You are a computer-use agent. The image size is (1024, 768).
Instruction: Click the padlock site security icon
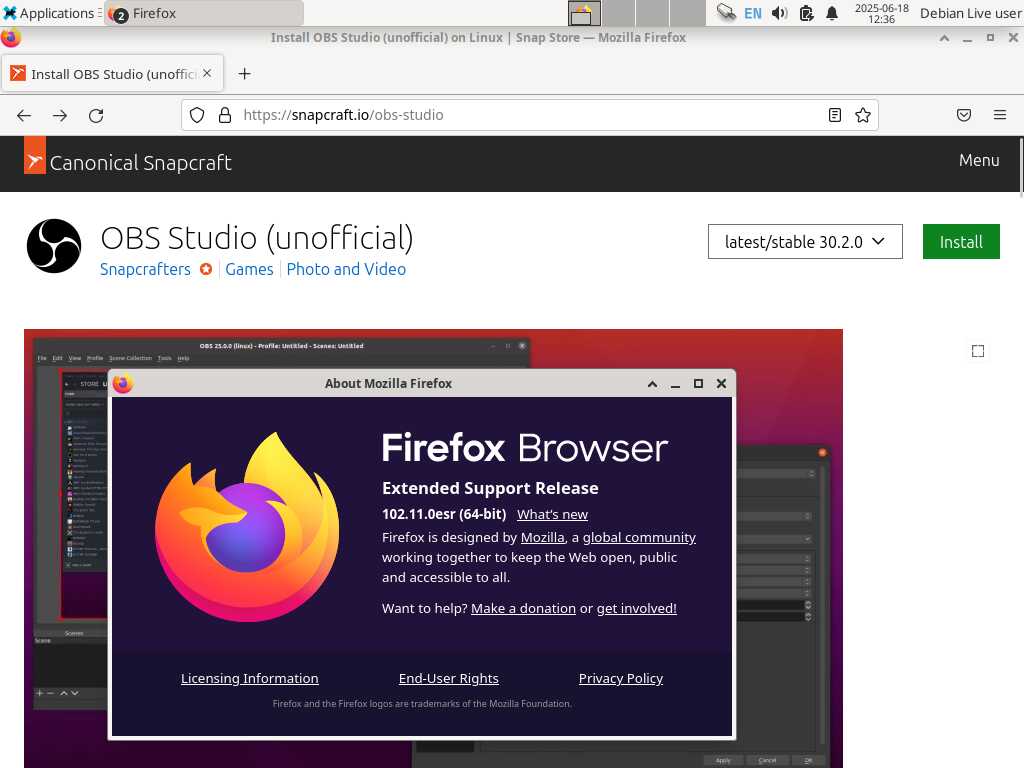tap(225, 116)
